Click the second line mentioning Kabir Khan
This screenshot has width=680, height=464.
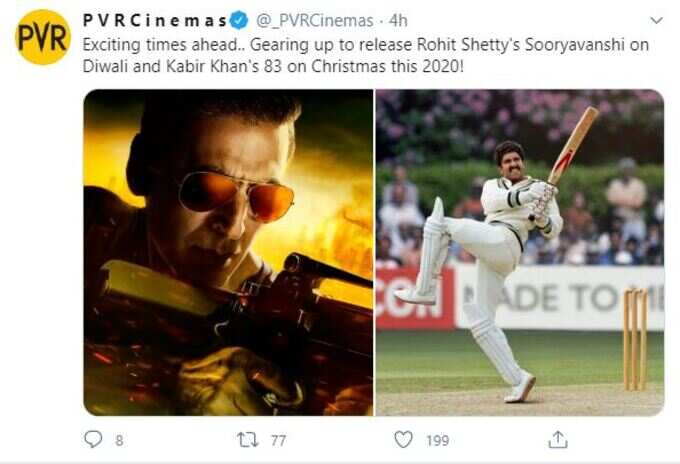click(x=273, y=66)
